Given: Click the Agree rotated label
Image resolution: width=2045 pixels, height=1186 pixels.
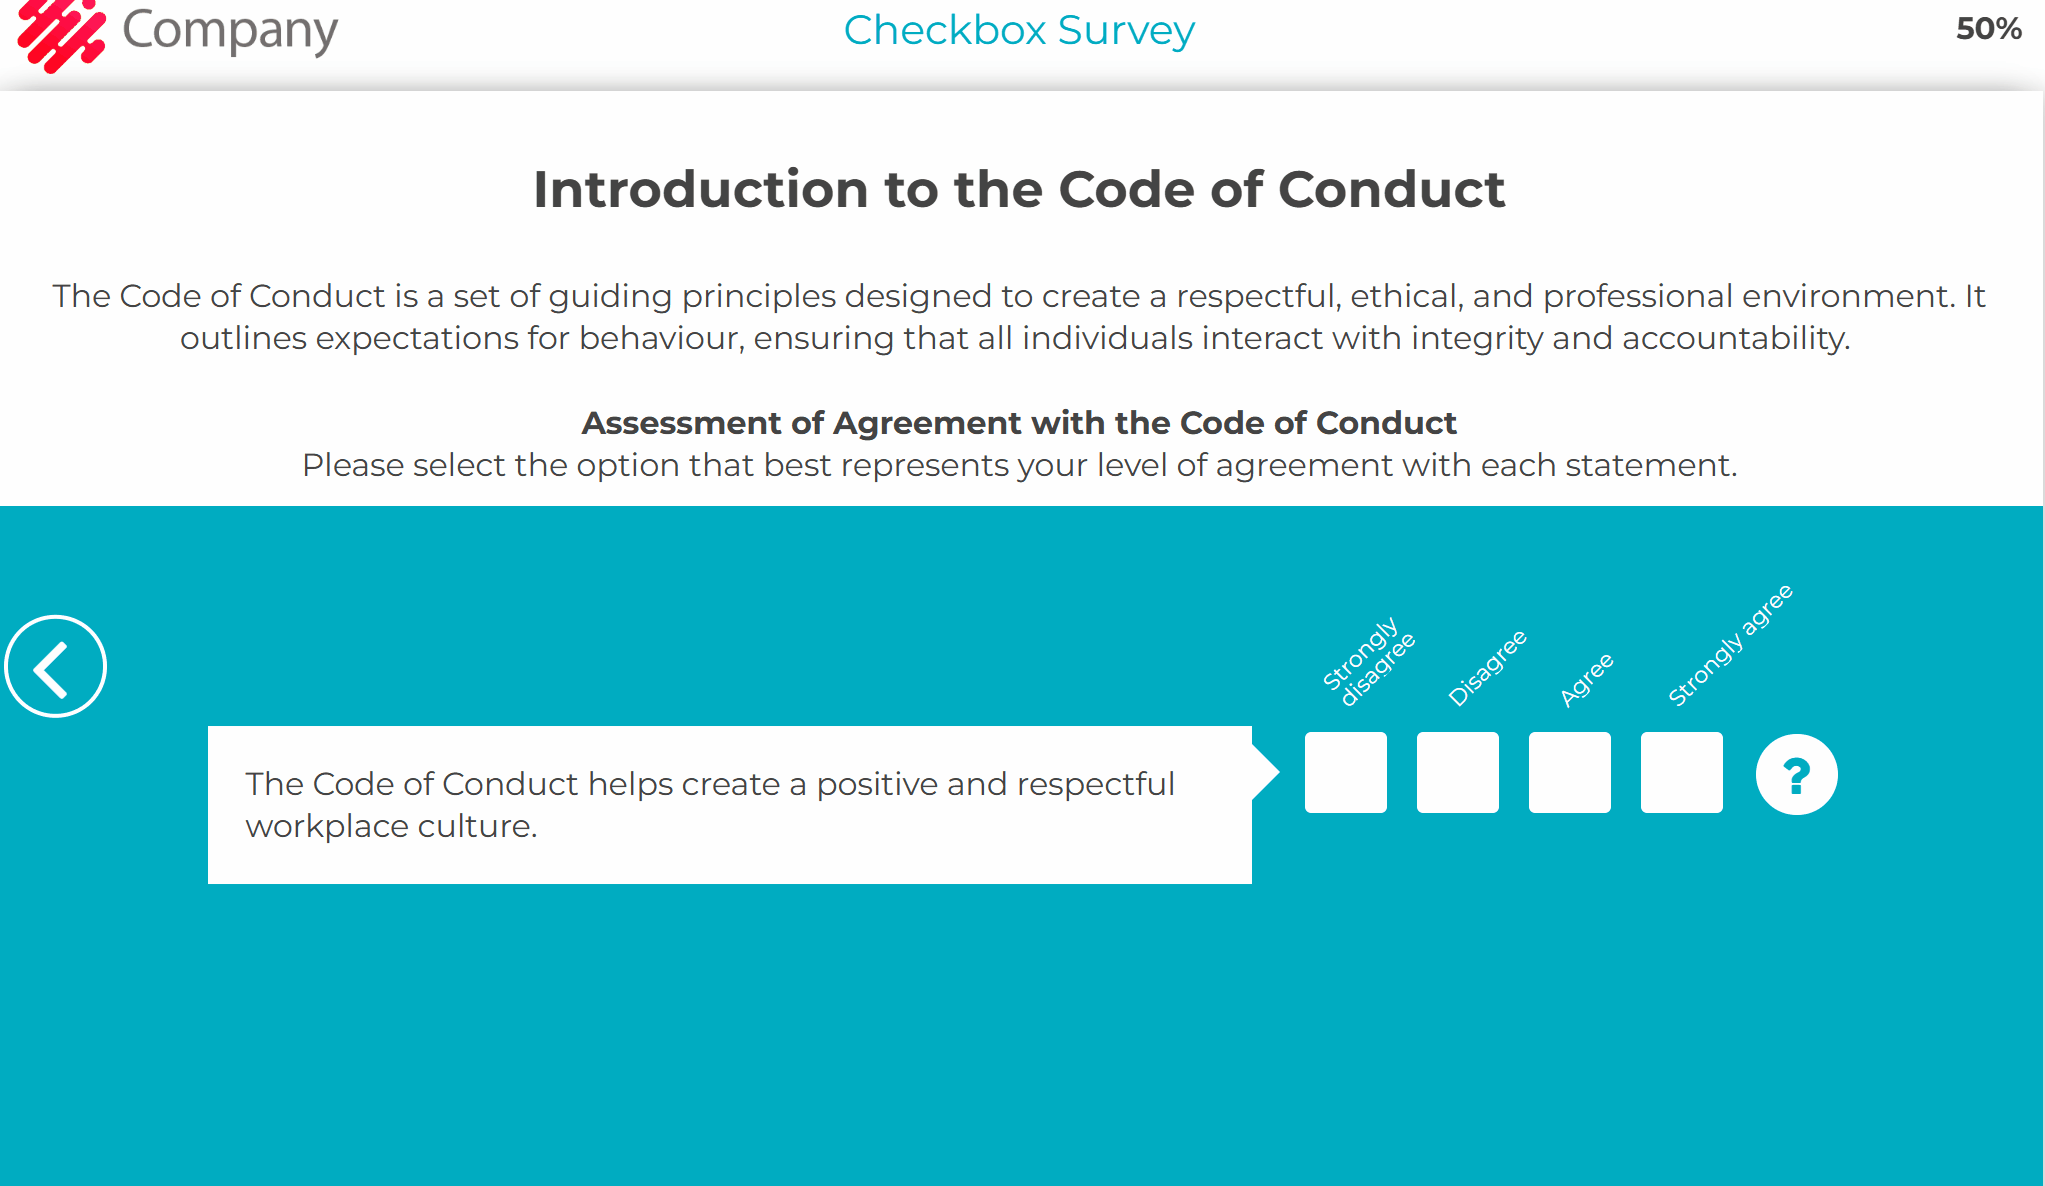Looking at the screenshot, I should coord(1587,680).
